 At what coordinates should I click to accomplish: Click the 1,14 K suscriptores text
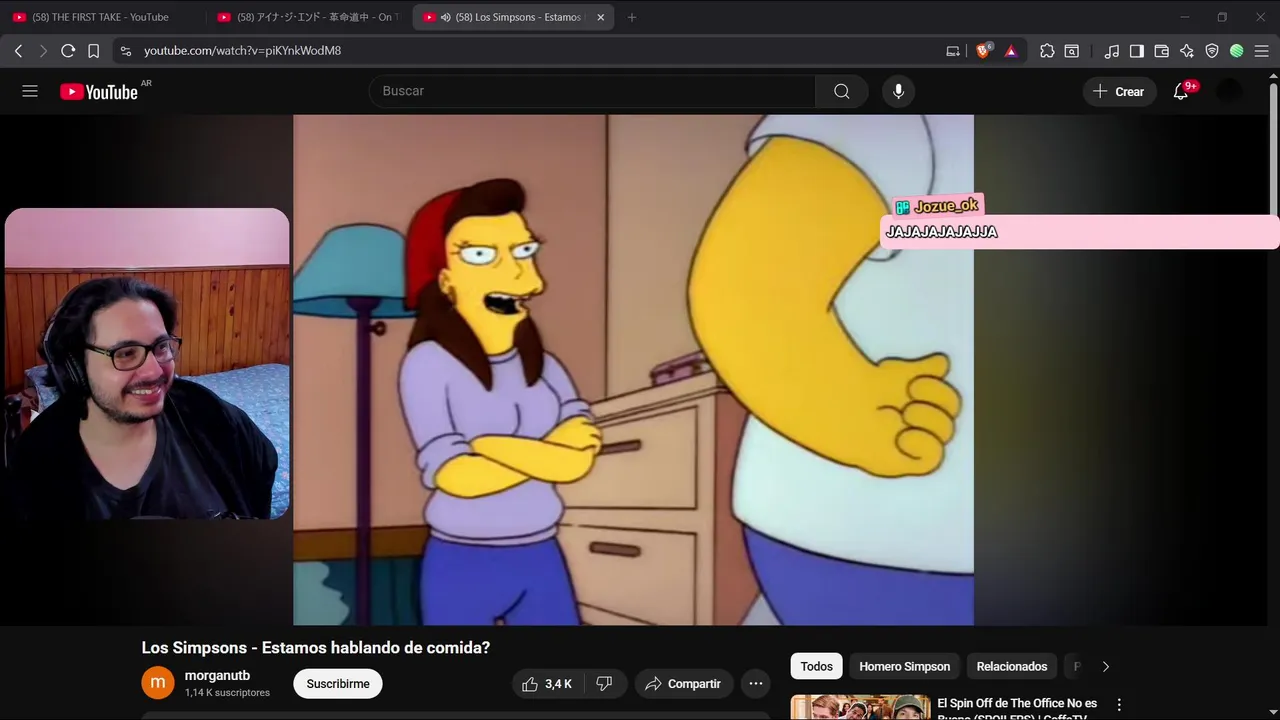[x=227, y=693]
